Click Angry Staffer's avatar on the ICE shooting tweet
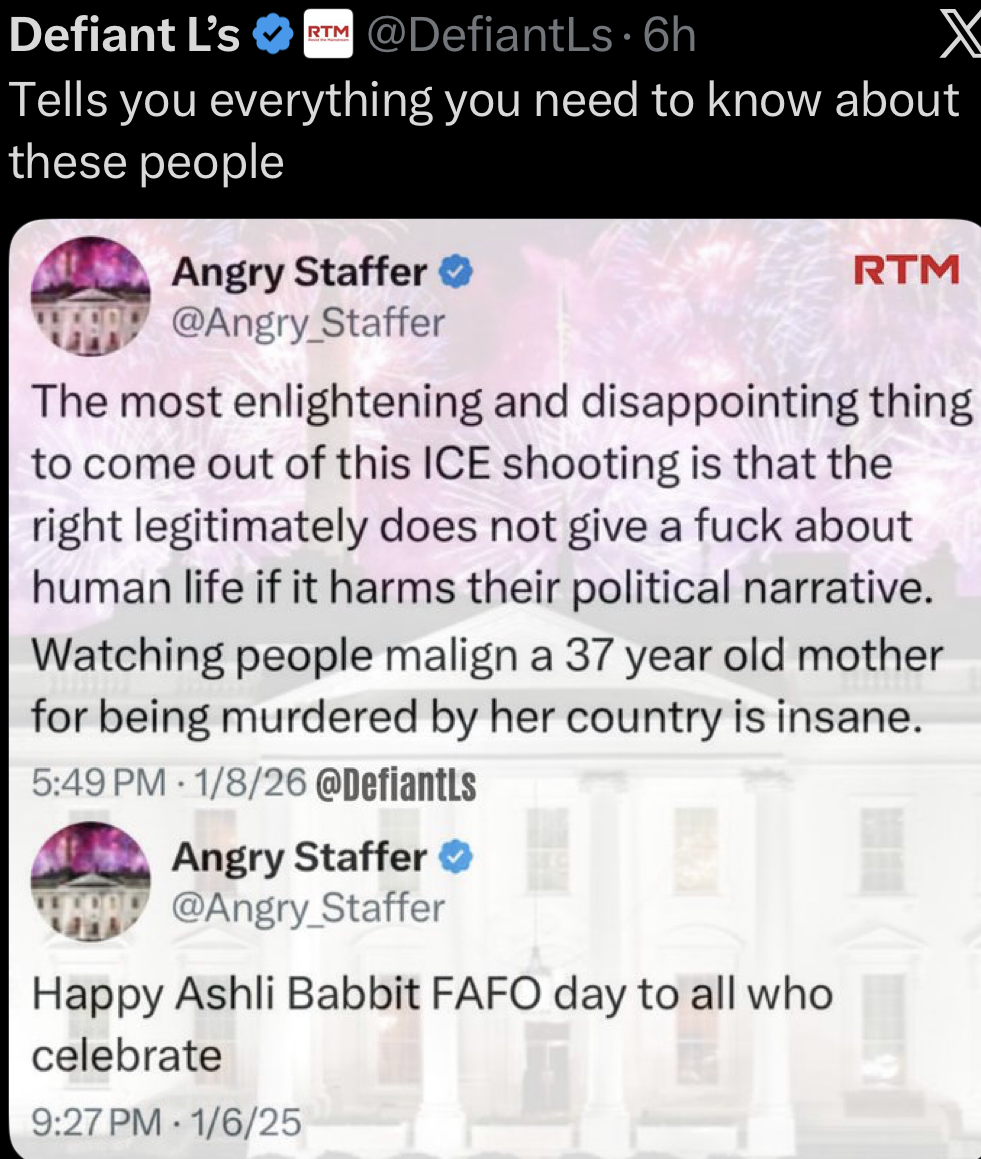Image resolution: width=981 pixels, height=1159 pixels. [90, 296]
